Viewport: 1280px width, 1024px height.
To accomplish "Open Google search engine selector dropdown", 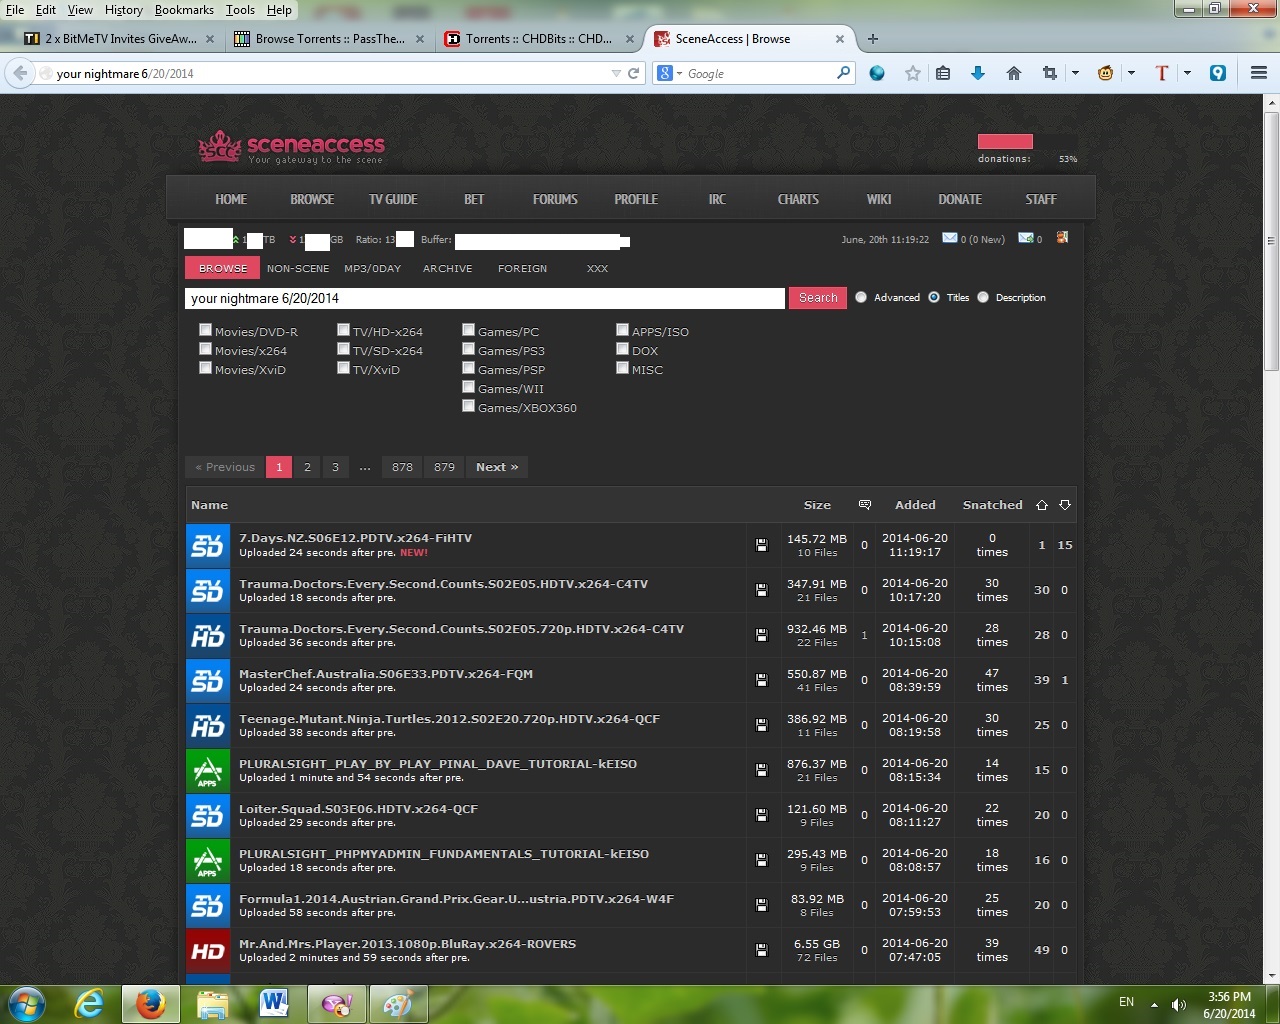I will (x=670, y=73).
